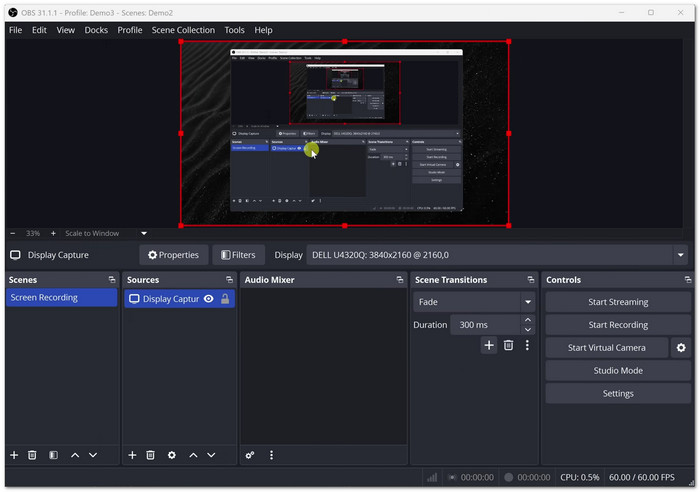Open the View menu
The image size is (700, 492).
[66, 30]
